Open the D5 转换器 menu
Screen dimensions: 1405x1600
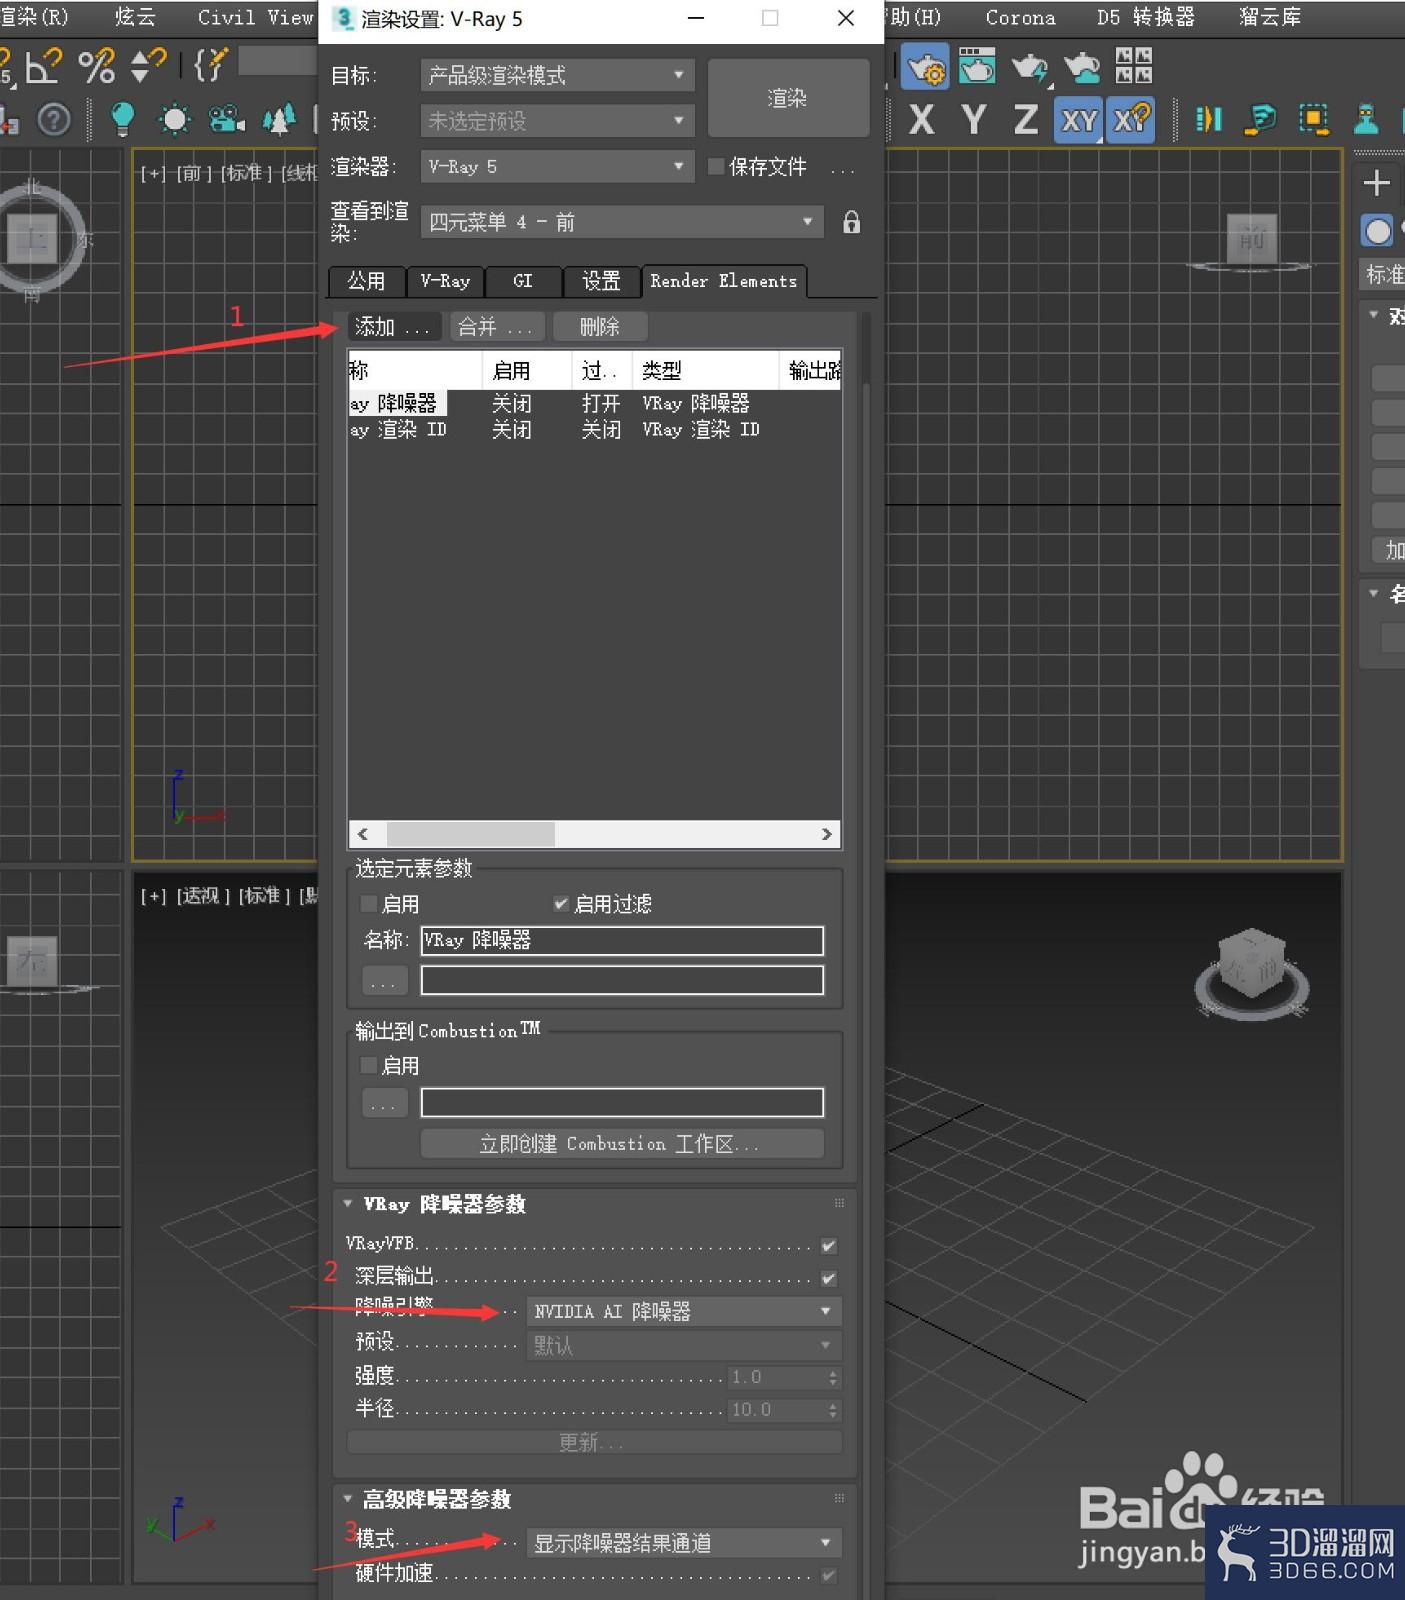pyautogui.click(x=1145, y=17)
